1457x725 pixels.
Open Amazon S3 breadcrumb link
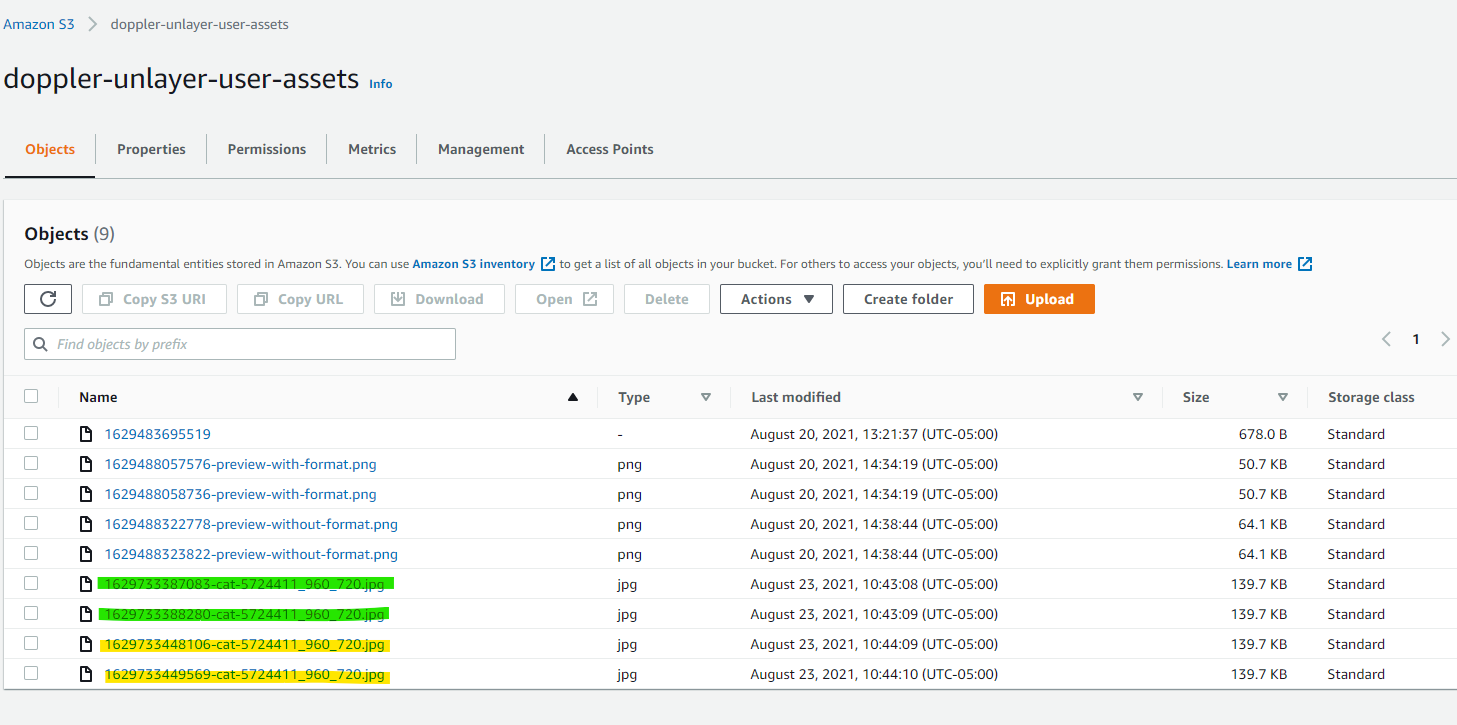39,24
